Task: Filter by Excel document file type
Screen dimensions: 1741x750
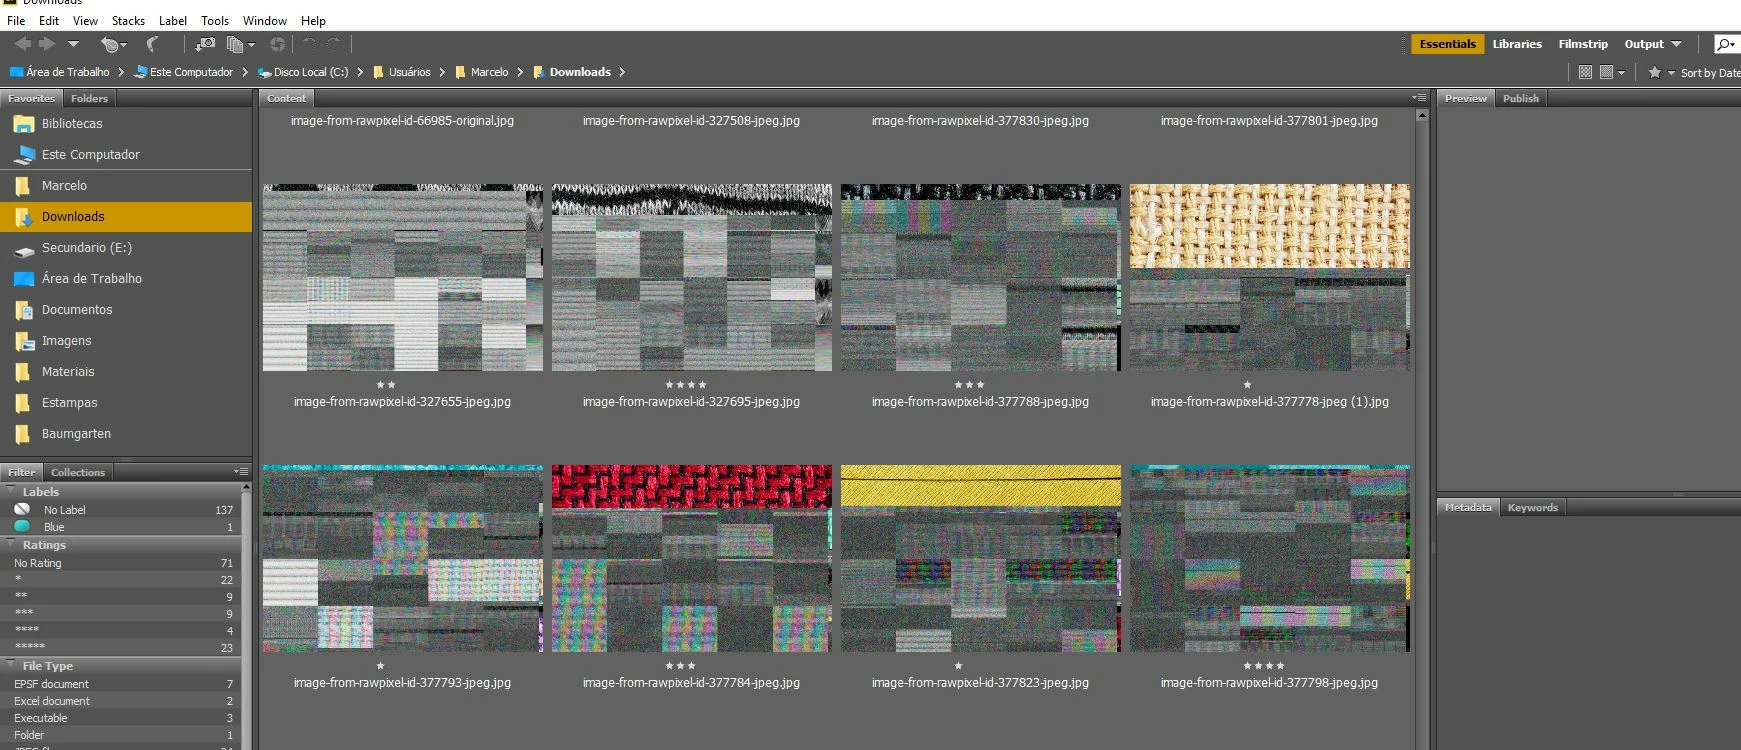Action: coord(121,701)
